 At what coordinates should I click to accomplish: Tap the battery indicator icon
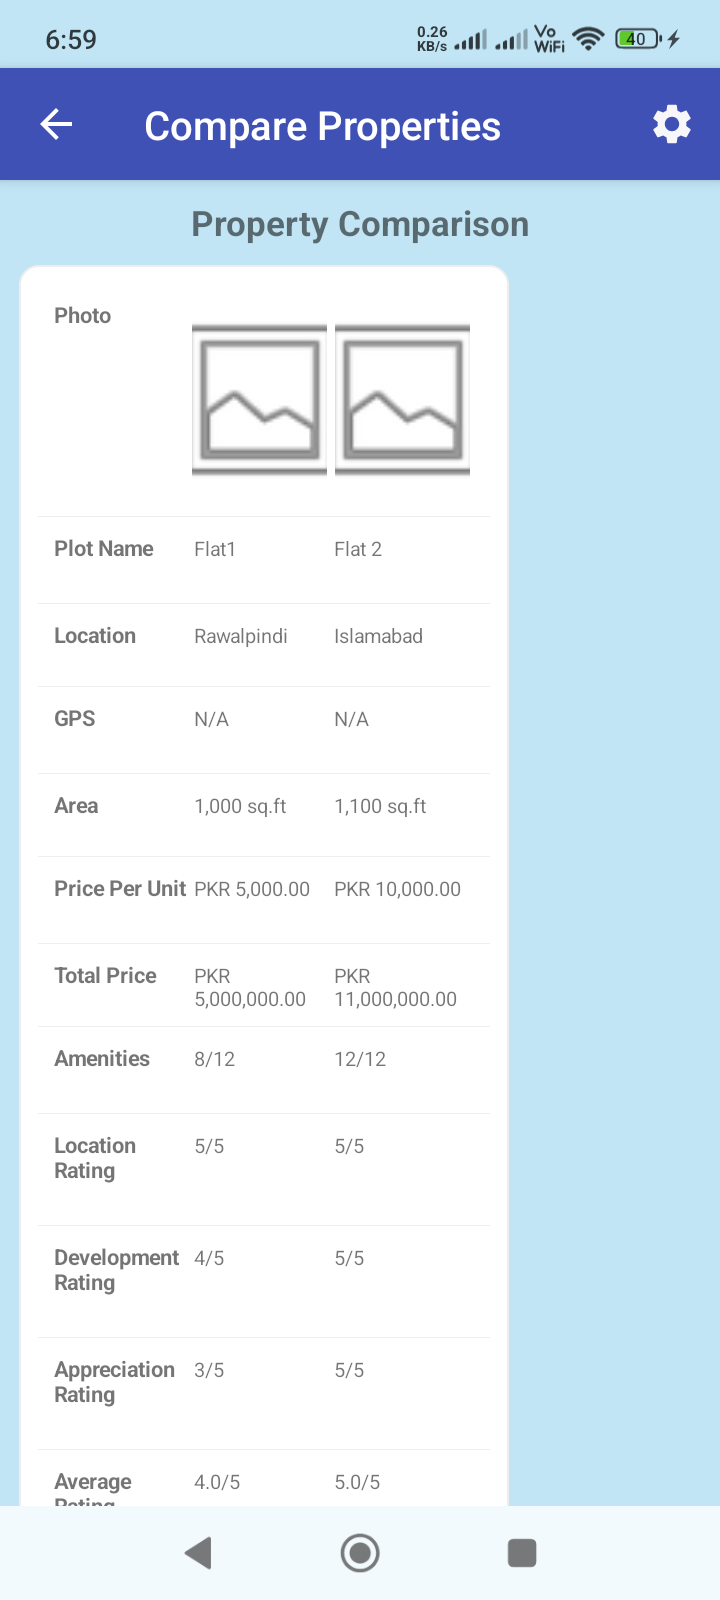[x=638, y=39]
